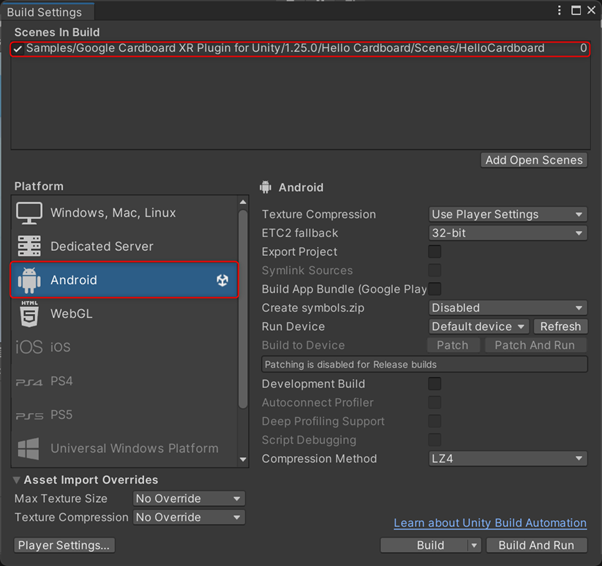Uncheck the HelloCardboard scene checkbox
The height and width of the screenshot is (566, 602).
pos(17,49)
